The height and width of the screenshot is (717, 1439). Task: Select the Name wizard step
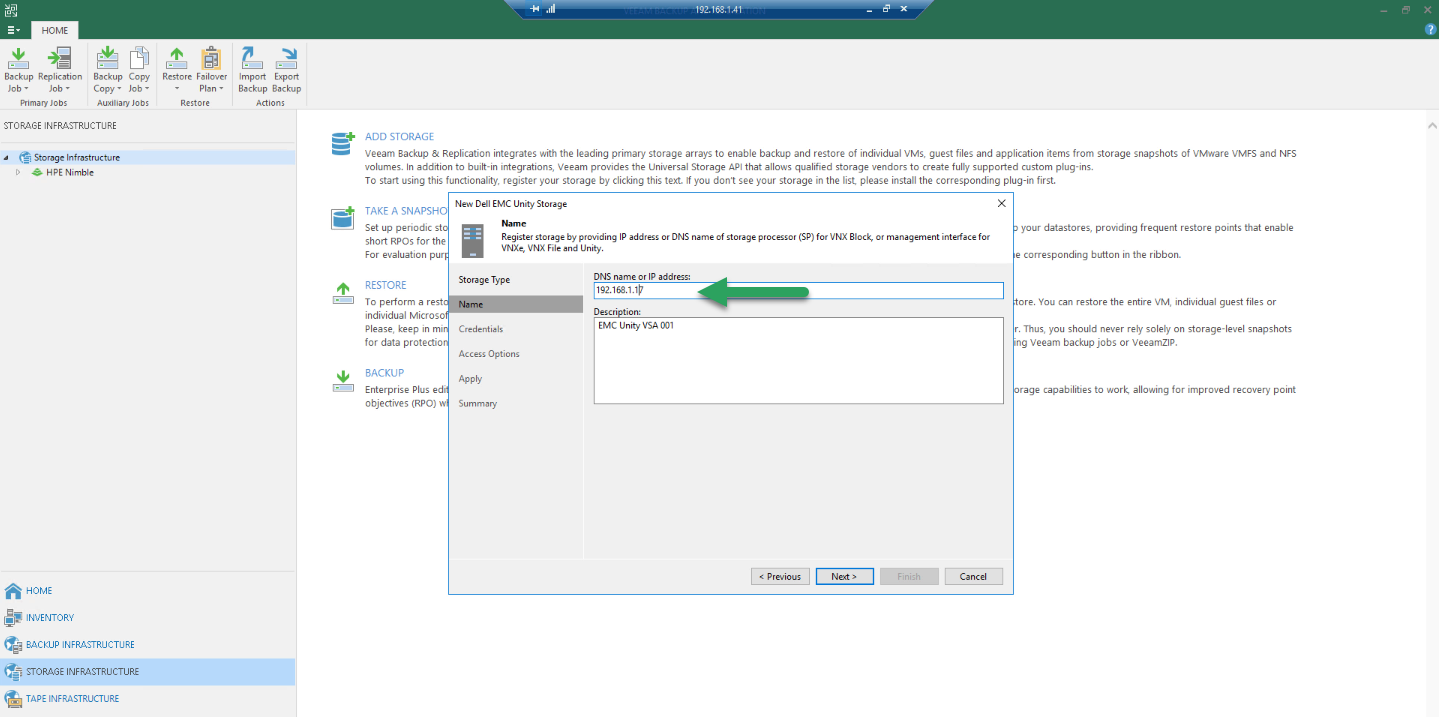[516, 304]
